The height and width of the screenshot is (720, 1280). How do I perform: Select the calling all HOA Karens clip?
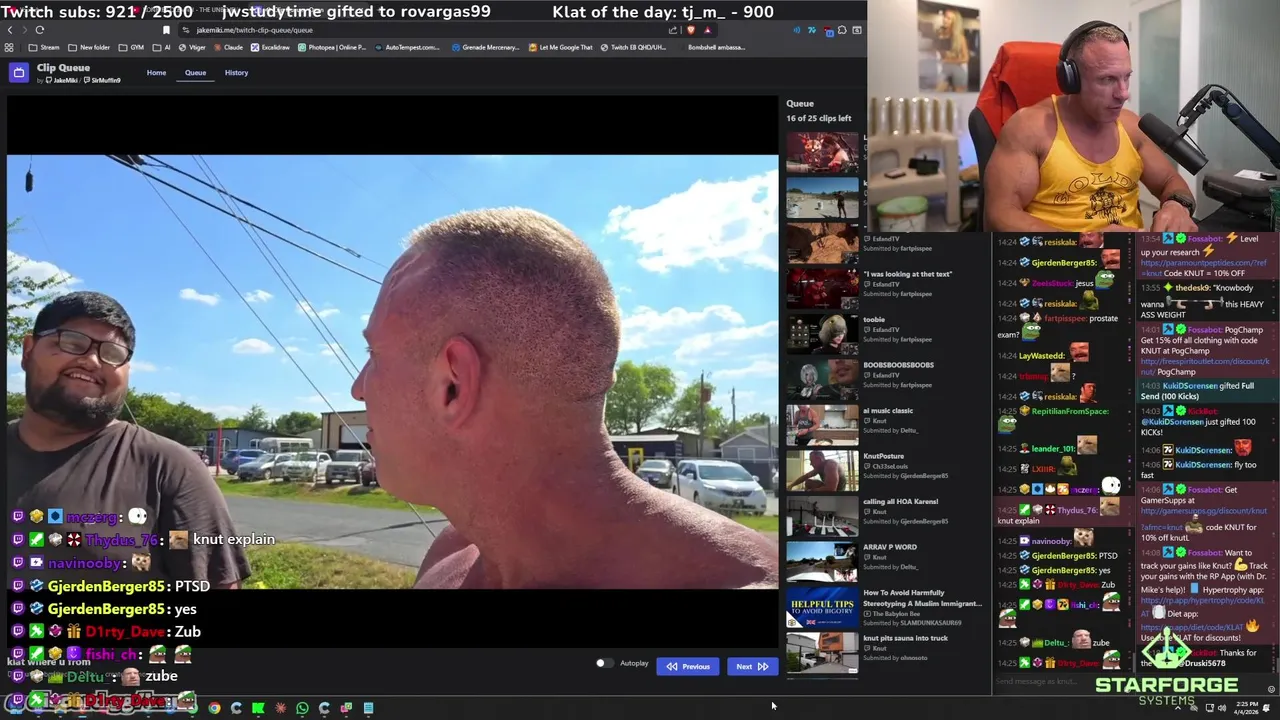coord(822,516)
